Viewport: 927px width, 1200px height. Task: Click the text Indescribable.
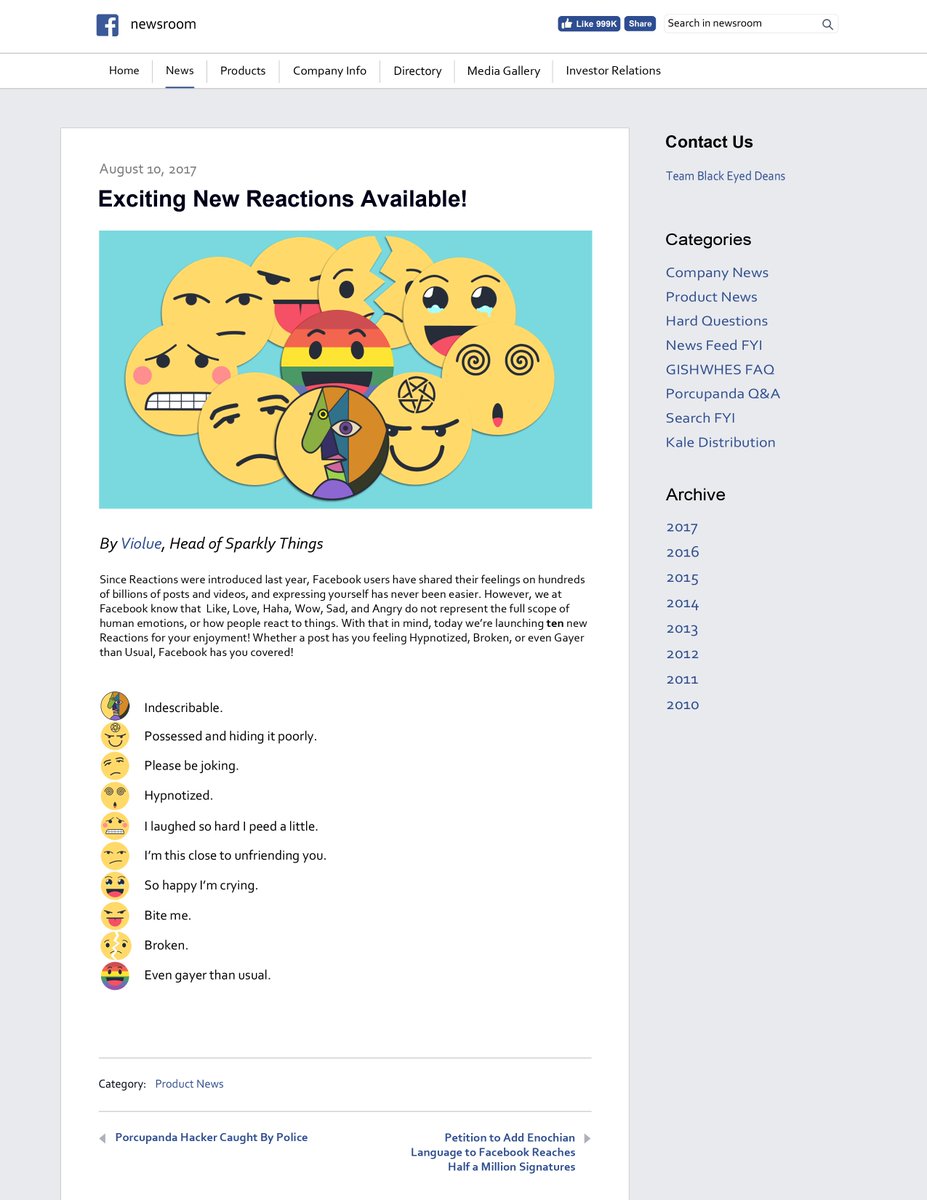point(183,708)
